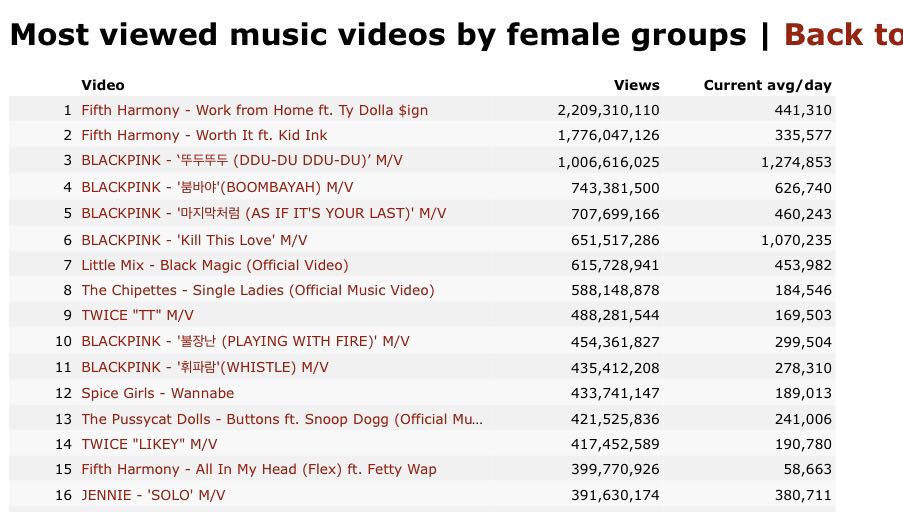Image resolution: width=903 pixels, height=512 pixels.
Task: Open Spice Girls Wannabe link
Action: [158, 393]
